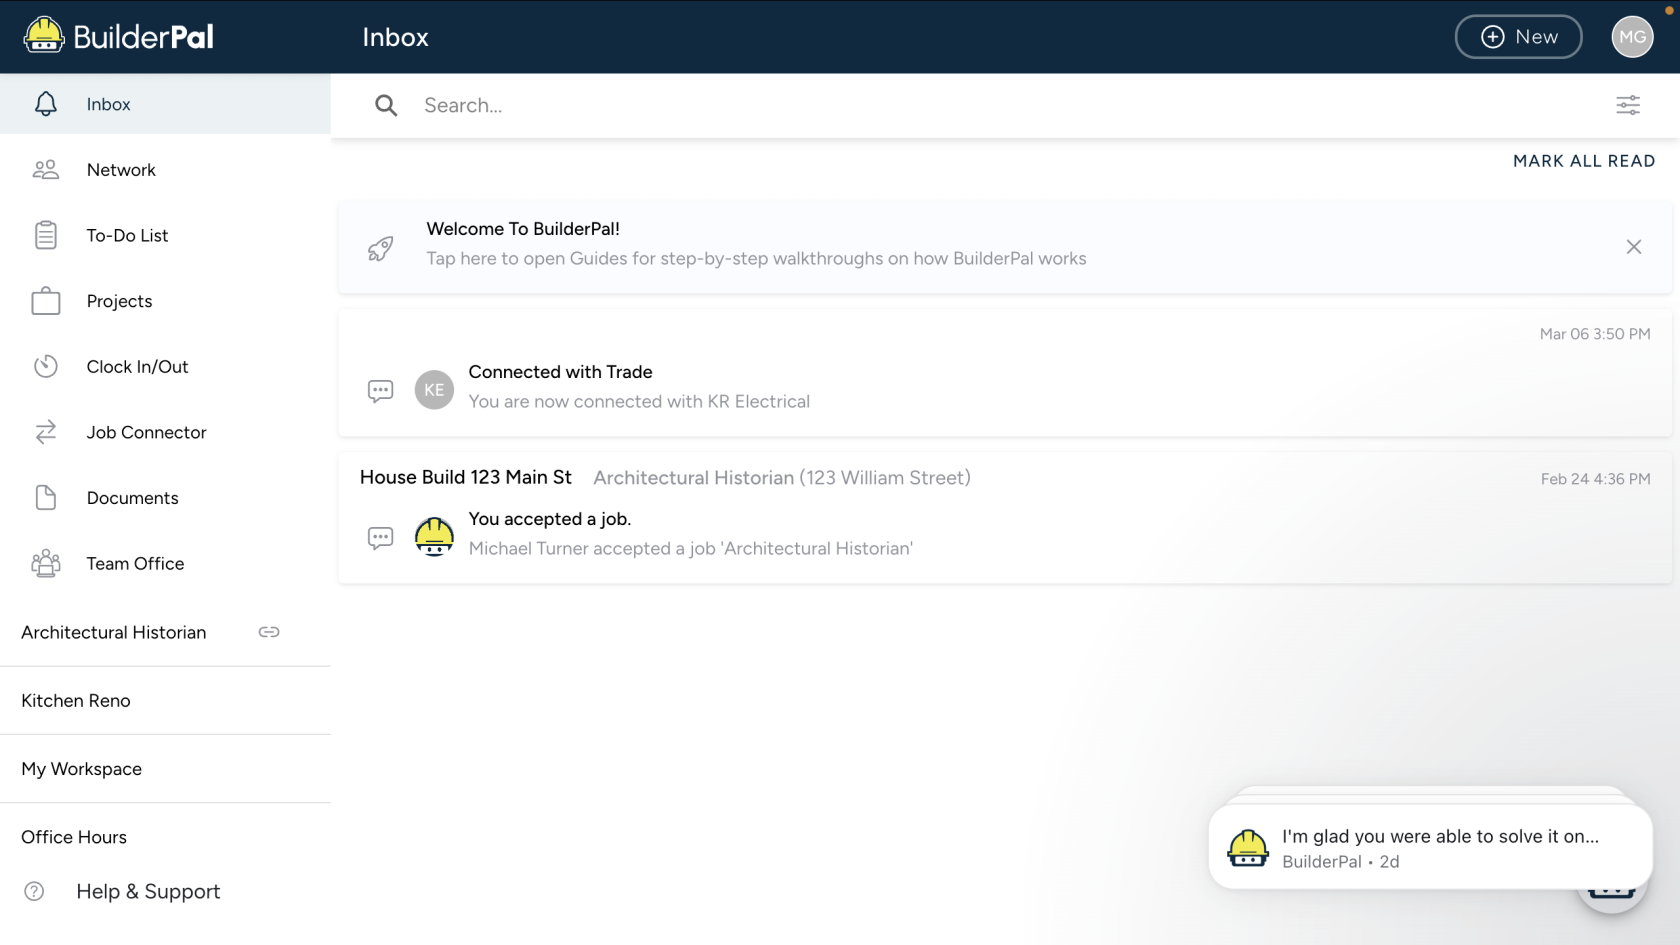Screen dimensions: 1680x945
Task: Open Network via the people icon
Action: pyautogui.click(x=46, y=170)
